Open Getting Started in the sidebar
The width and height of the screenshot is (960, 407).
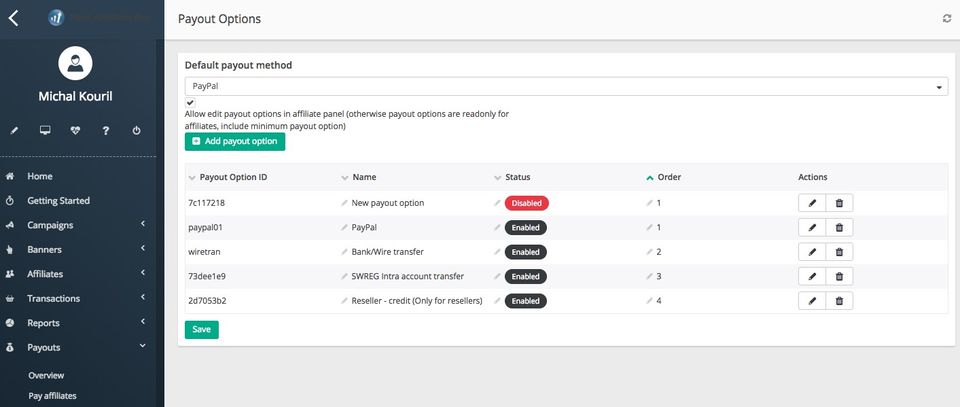(x=58, y=201)
